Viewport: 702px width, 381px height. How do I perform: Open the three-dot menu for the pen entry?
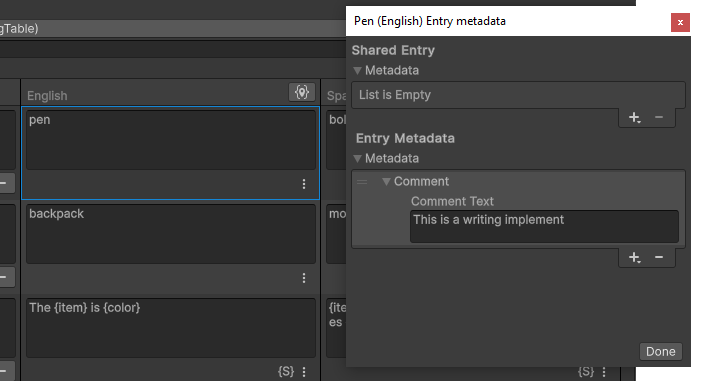304,184
